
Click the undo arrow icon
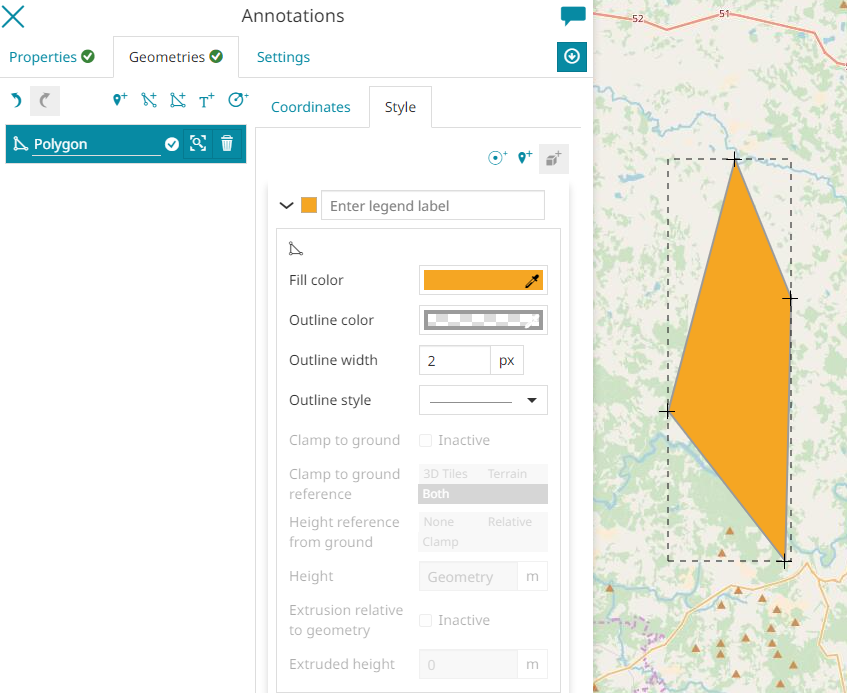[x=16, y=100]
